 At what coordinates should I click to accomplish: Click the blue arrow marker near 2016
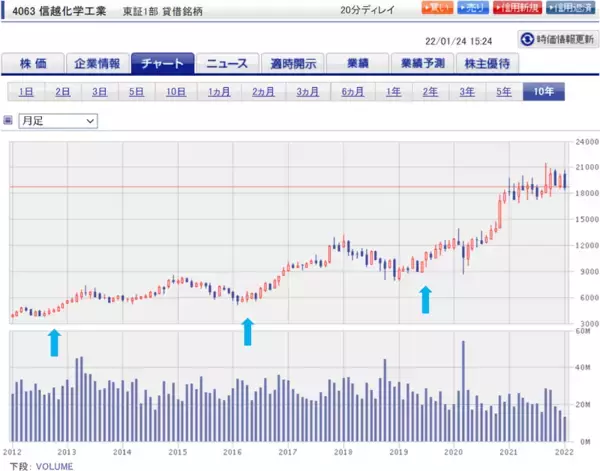247,330
